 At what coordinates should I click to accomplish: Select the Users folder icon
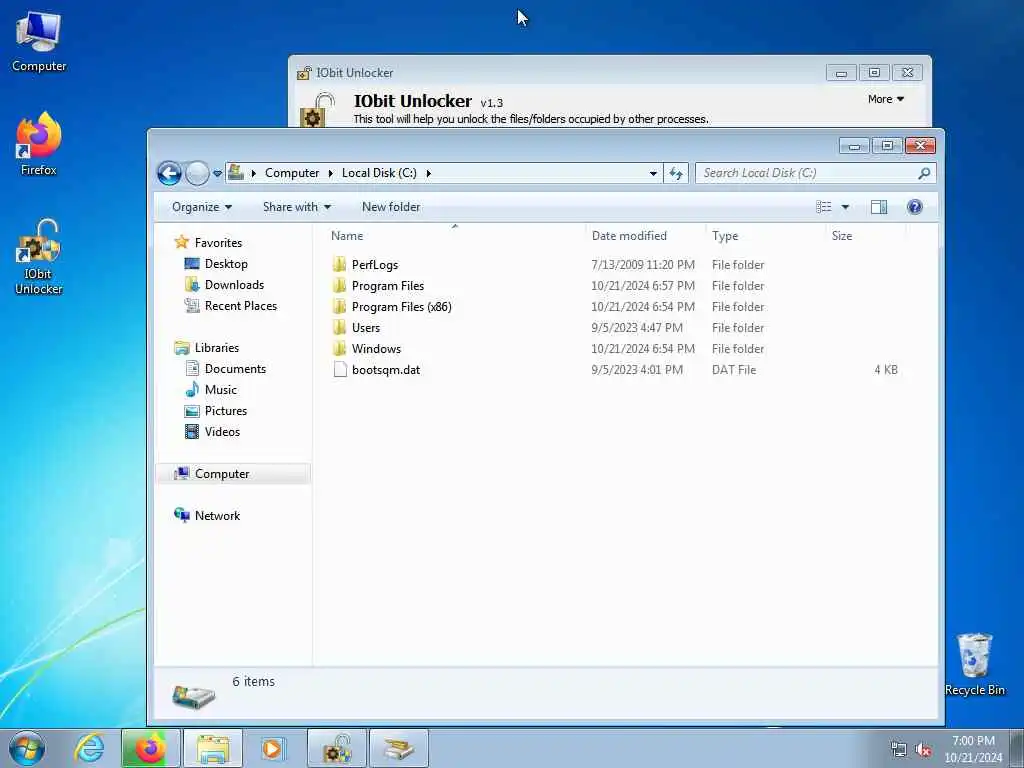click(x=340, y=327)
